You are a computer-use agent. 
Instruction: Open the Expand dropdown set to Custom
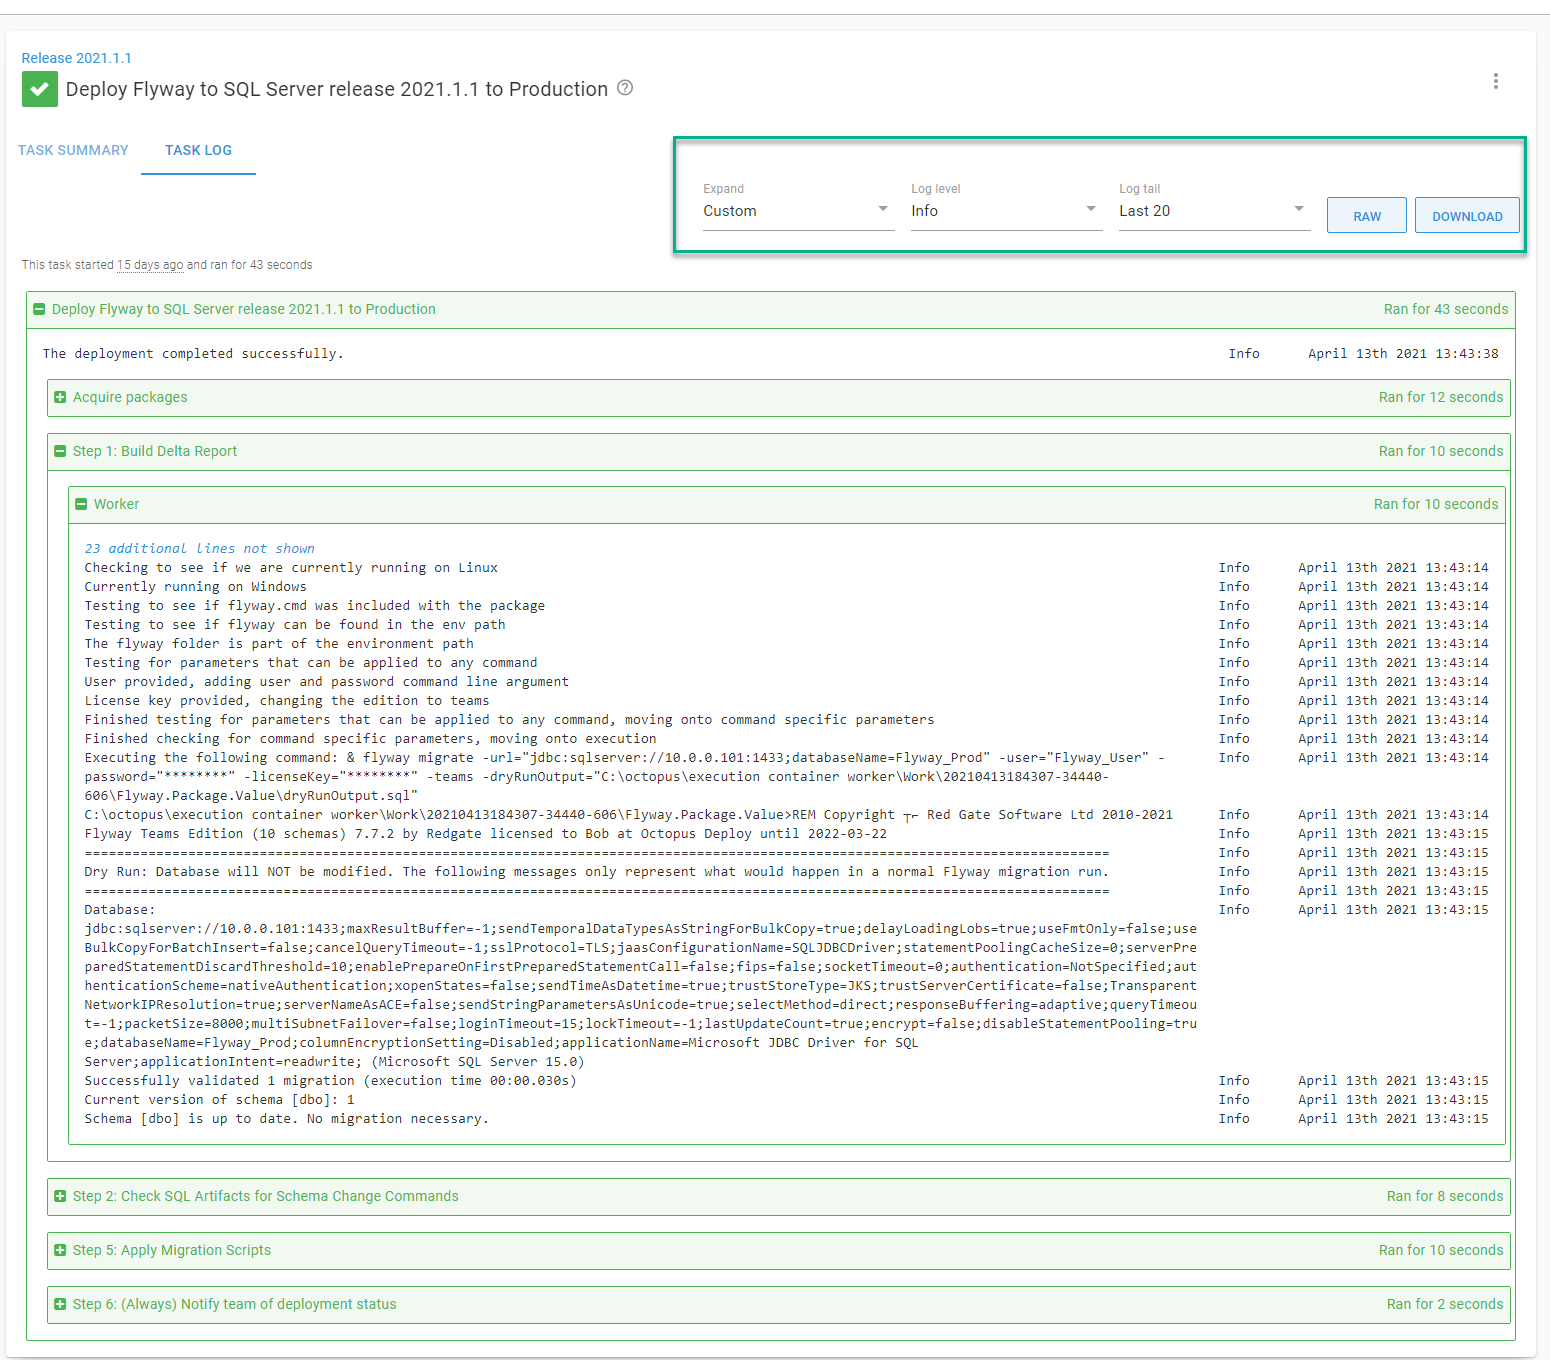tap(795, 210)
